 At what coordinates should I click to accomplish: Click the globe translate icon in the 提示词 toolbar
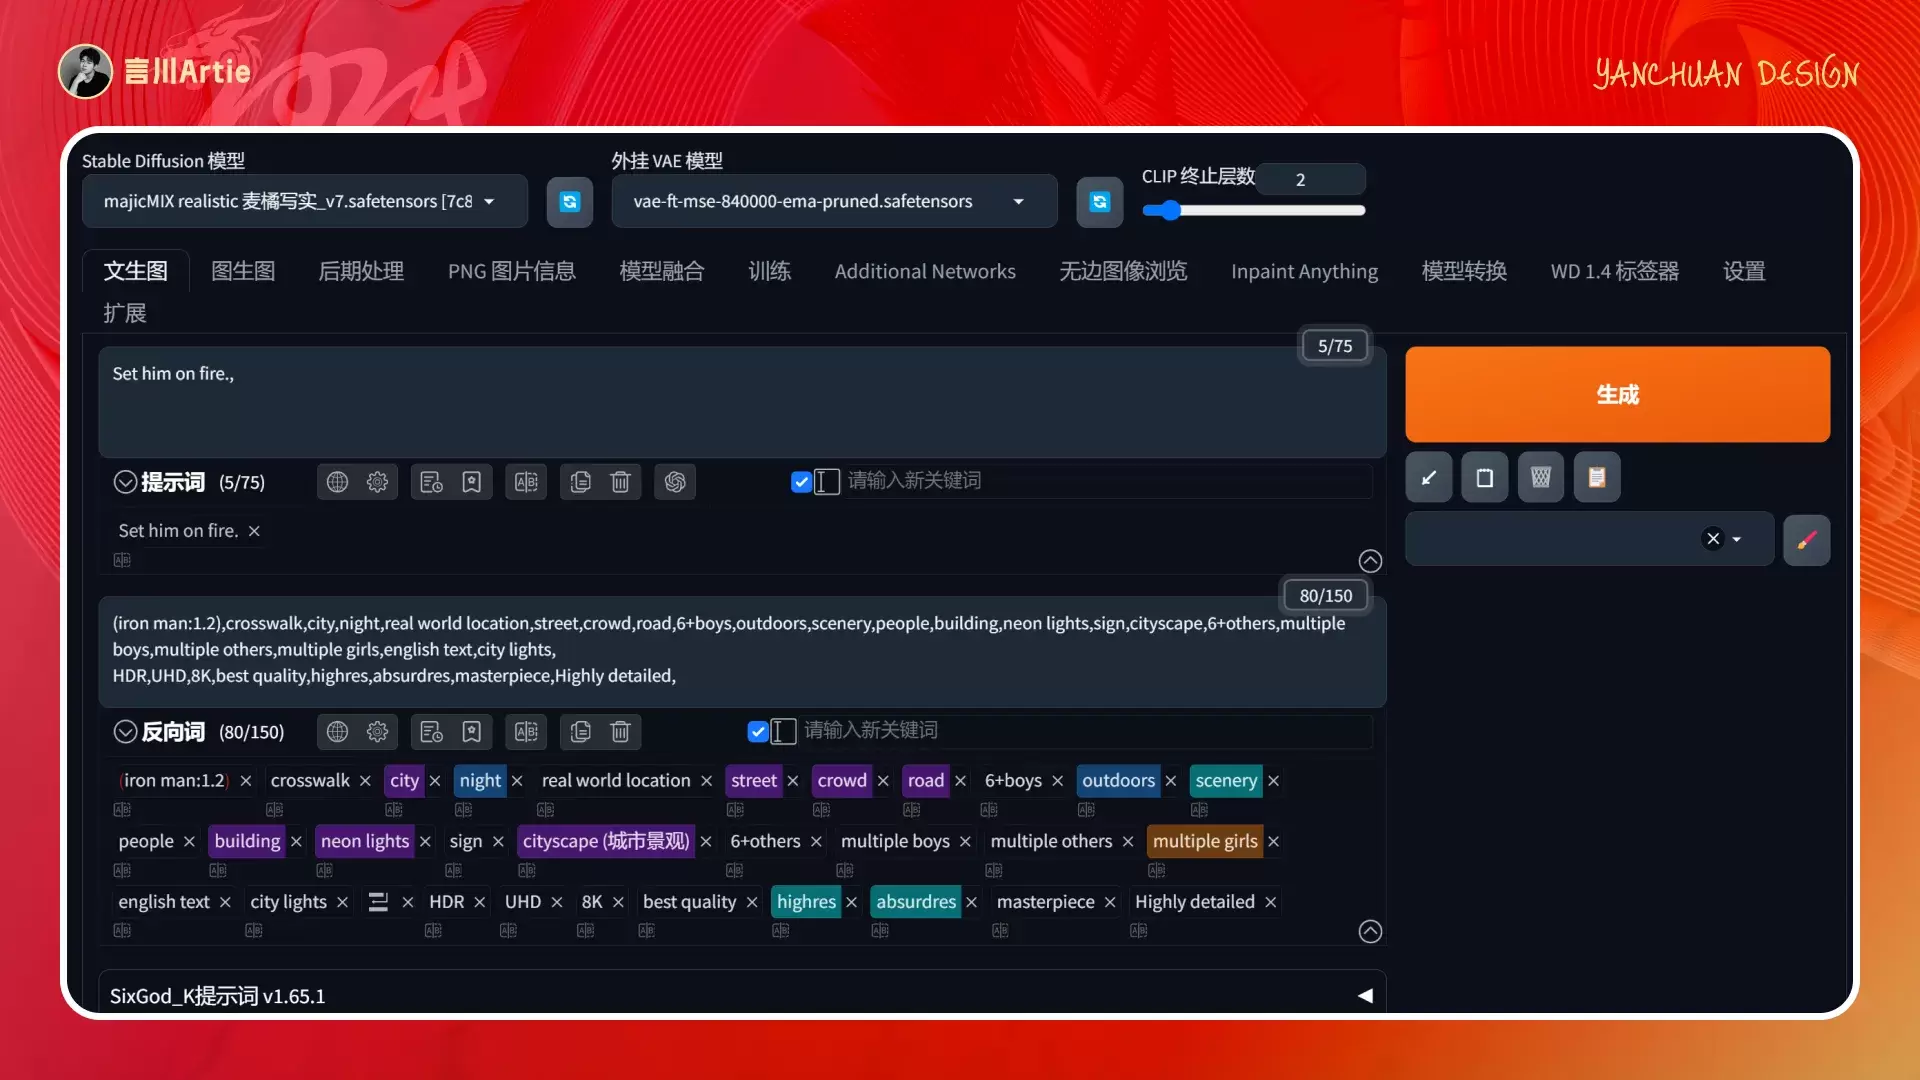point(338,482)
